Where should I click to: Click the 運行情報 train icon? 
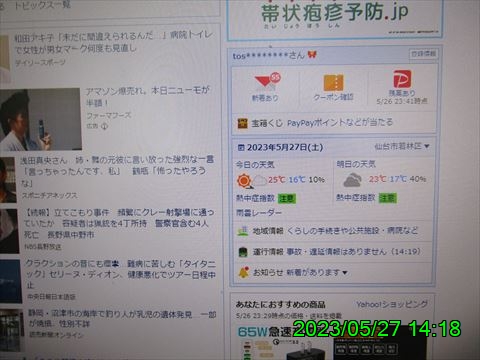point(243,252)
